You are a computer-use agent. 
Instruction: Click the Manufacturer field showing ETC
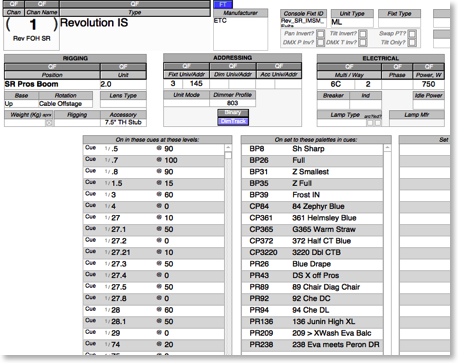coord(240,33)
